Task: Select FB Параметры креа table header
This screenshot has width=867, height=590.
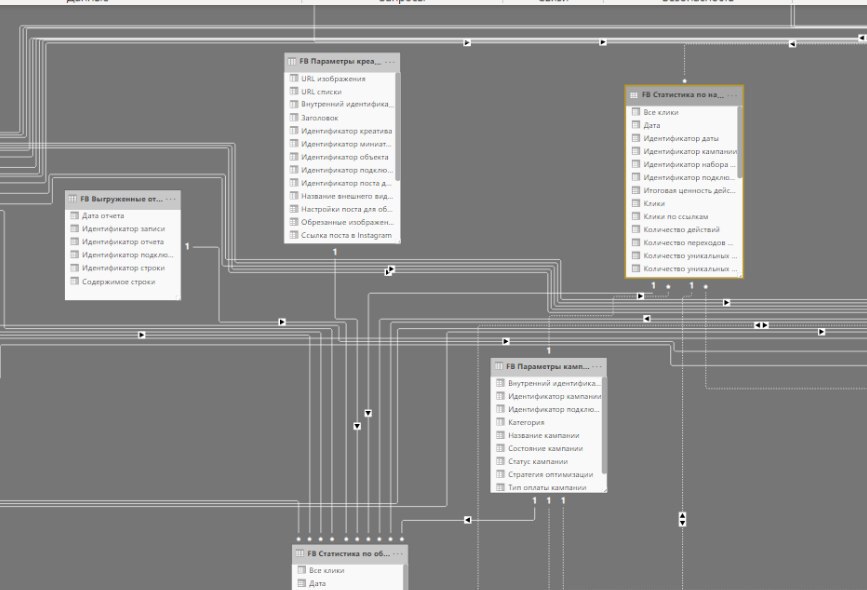Action: click(342, 61)
